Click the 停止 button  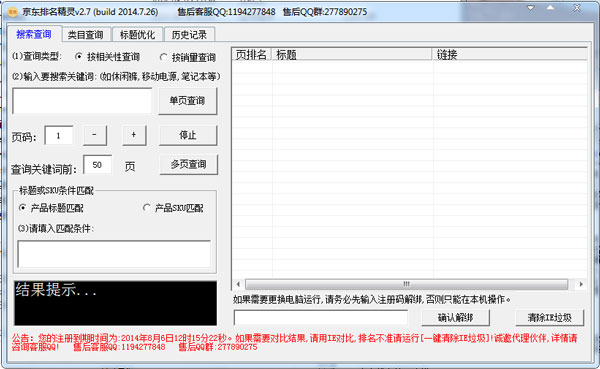[188, 135]
